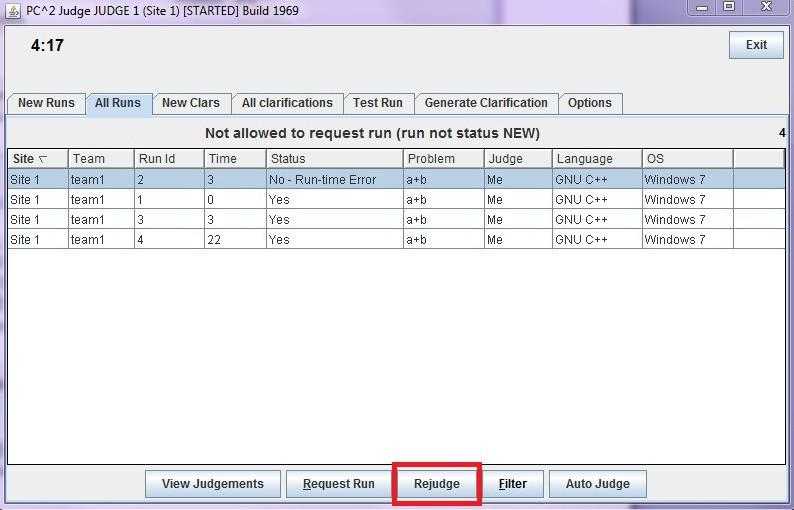Sort by the Judge column header
Viewport: 794px width, 510px height.
(x=518, y=159)
